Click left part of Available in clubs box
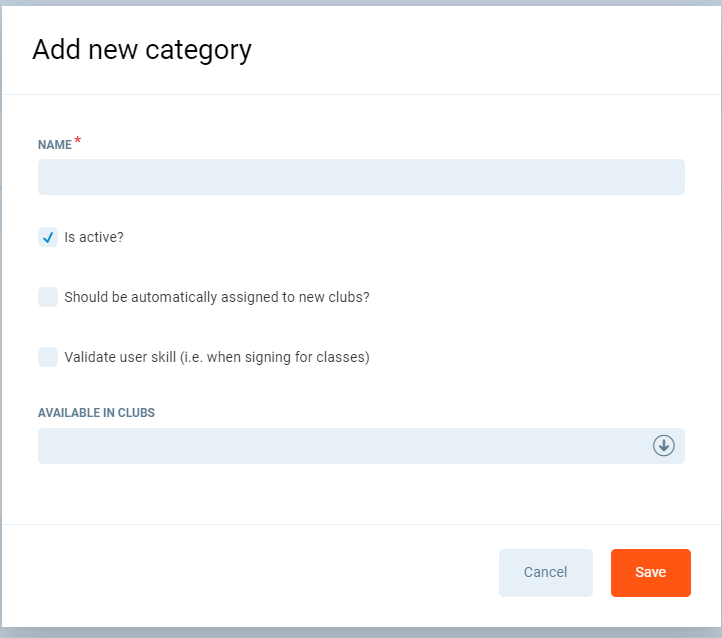Screen dimensions: 722x638 click(x=120, y=446)
